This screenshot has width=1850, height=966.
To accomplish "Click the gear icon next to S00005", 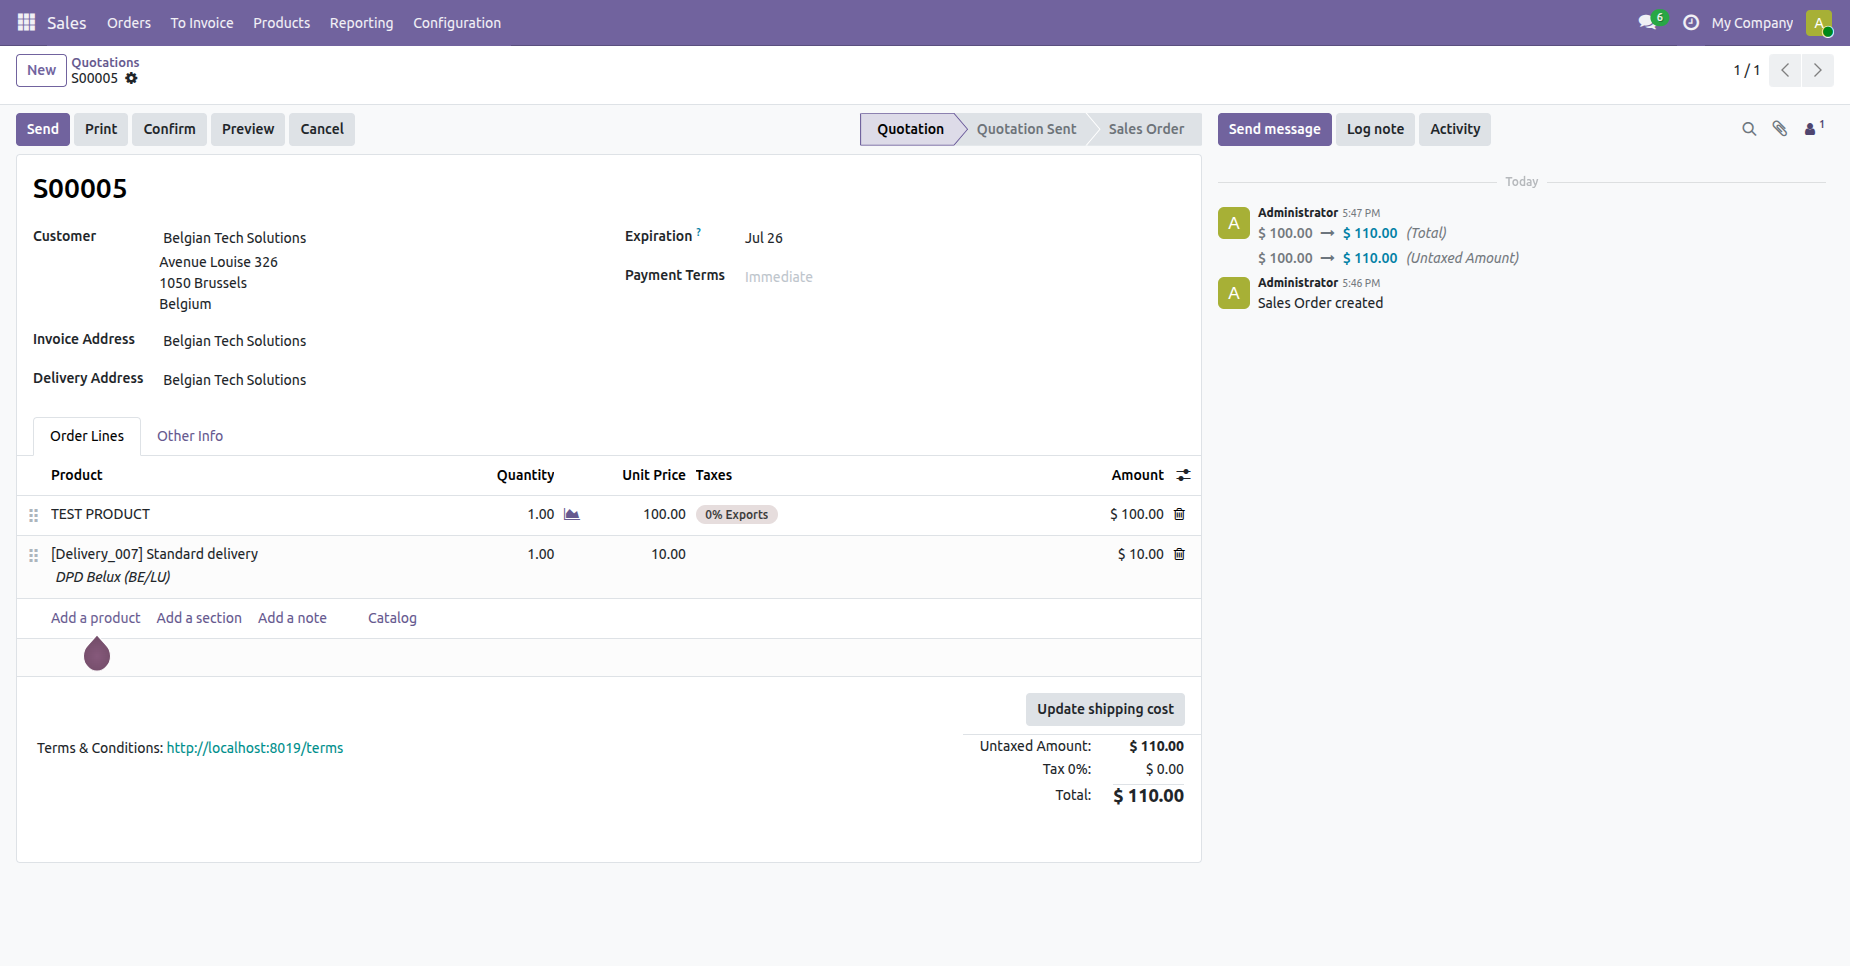I will click(x=131, y=78).
